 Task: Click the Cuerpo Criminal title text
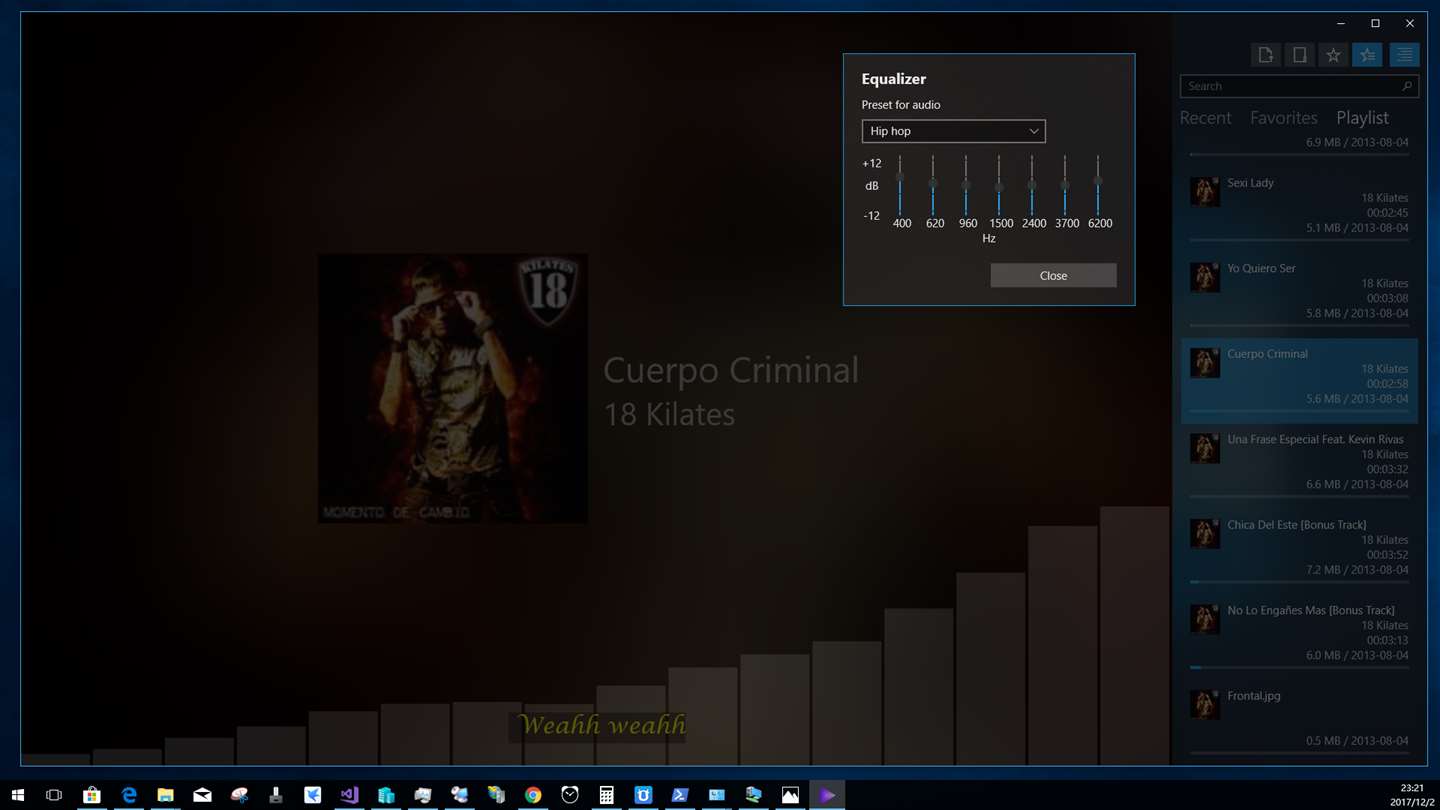click(x=731, y=370)
